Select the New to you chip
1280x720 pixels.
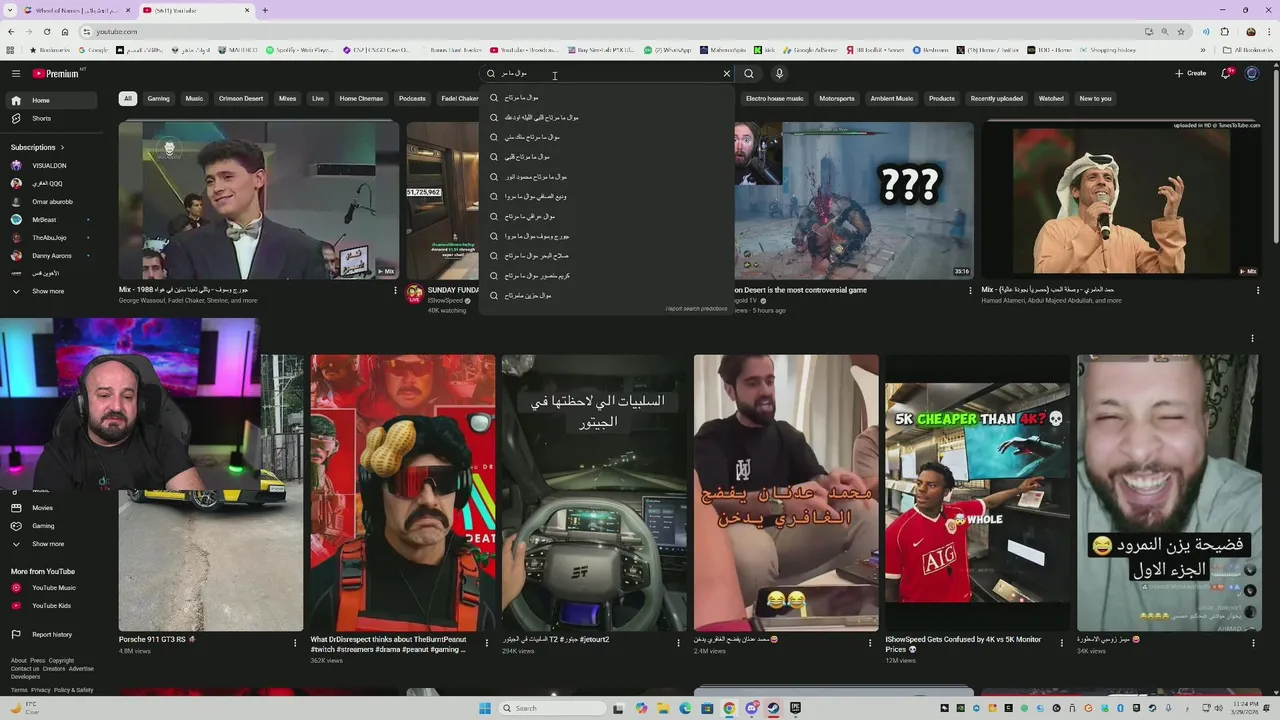pyautogui.click(x=1095, y=98)
